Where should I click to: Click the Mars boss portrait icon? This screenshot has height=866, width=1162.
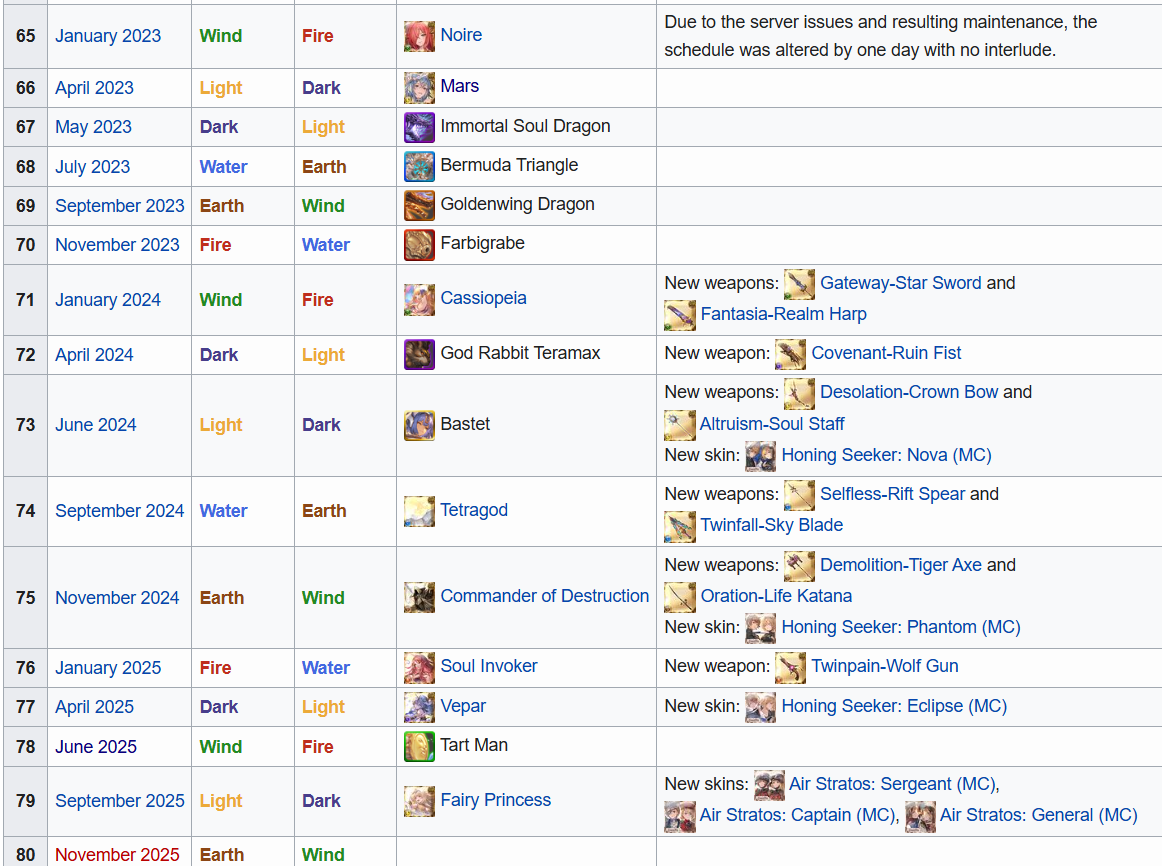coord(419,88)
